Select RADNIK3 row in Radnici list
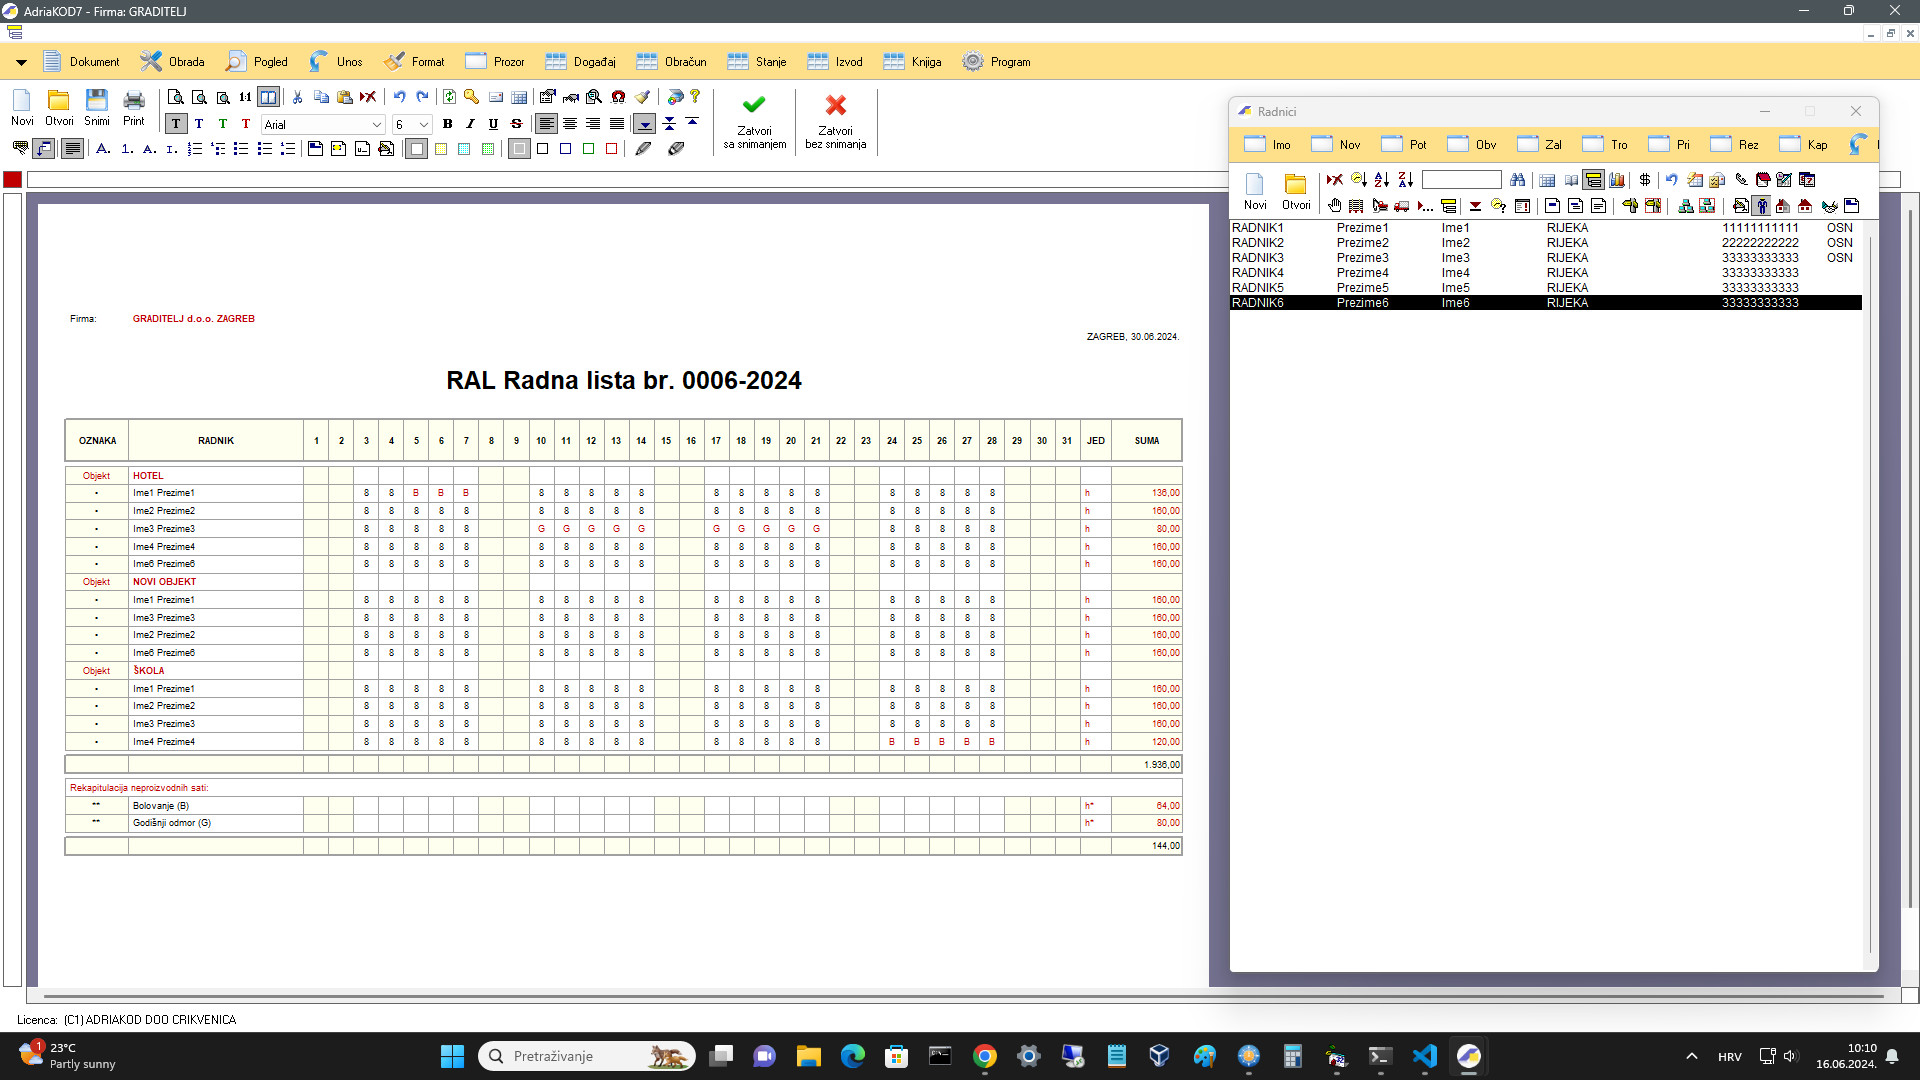 (x=1545, y=258)
